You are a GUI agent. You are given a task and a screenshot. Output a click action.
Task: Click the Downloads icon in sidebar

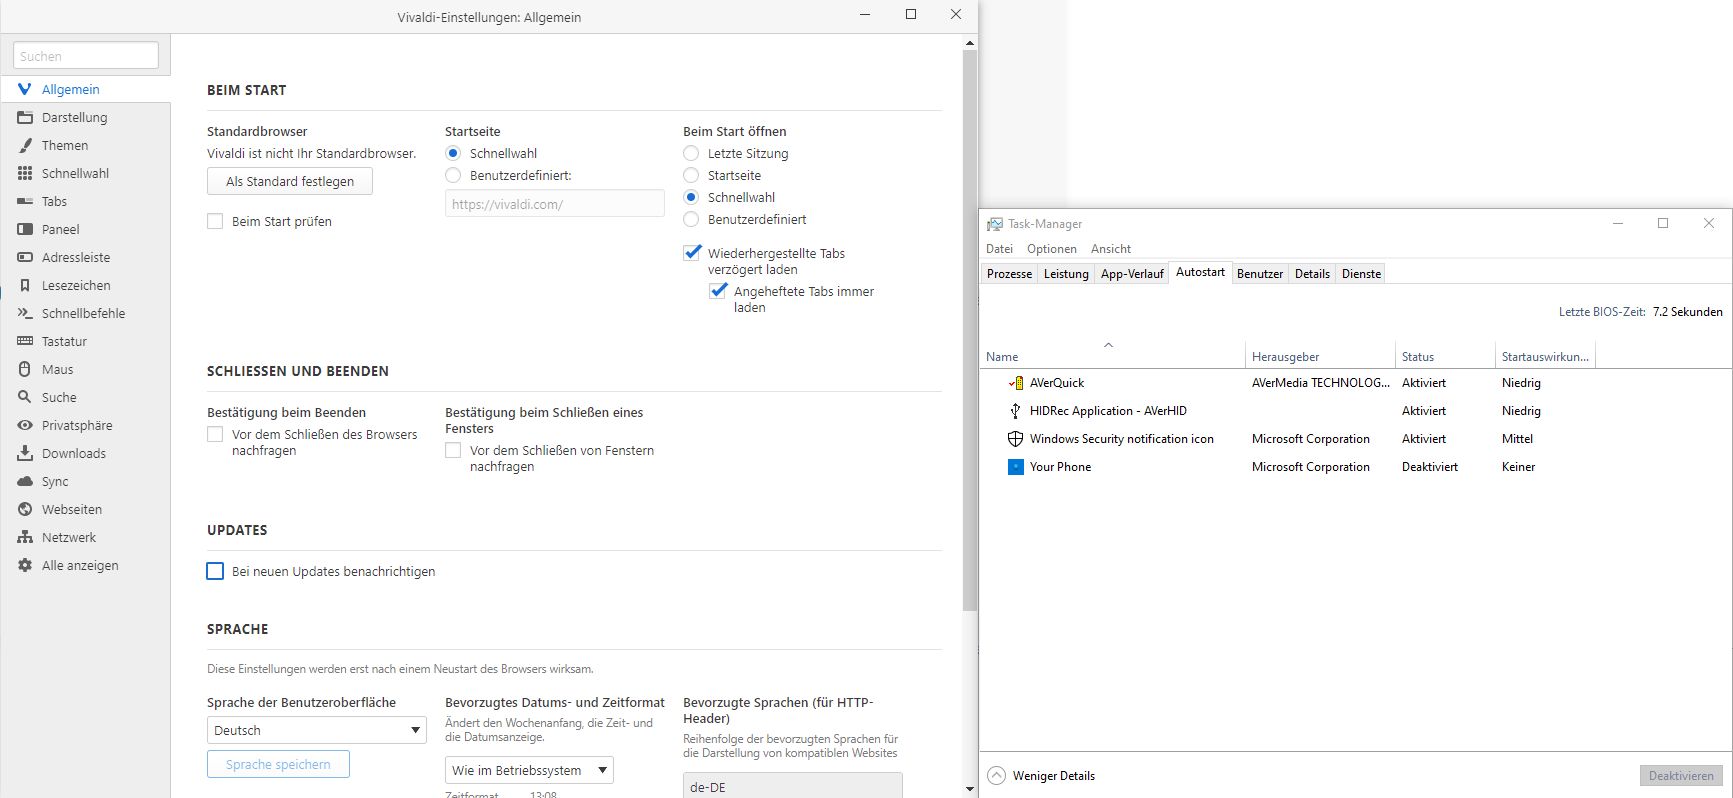[x=25, y=453]
